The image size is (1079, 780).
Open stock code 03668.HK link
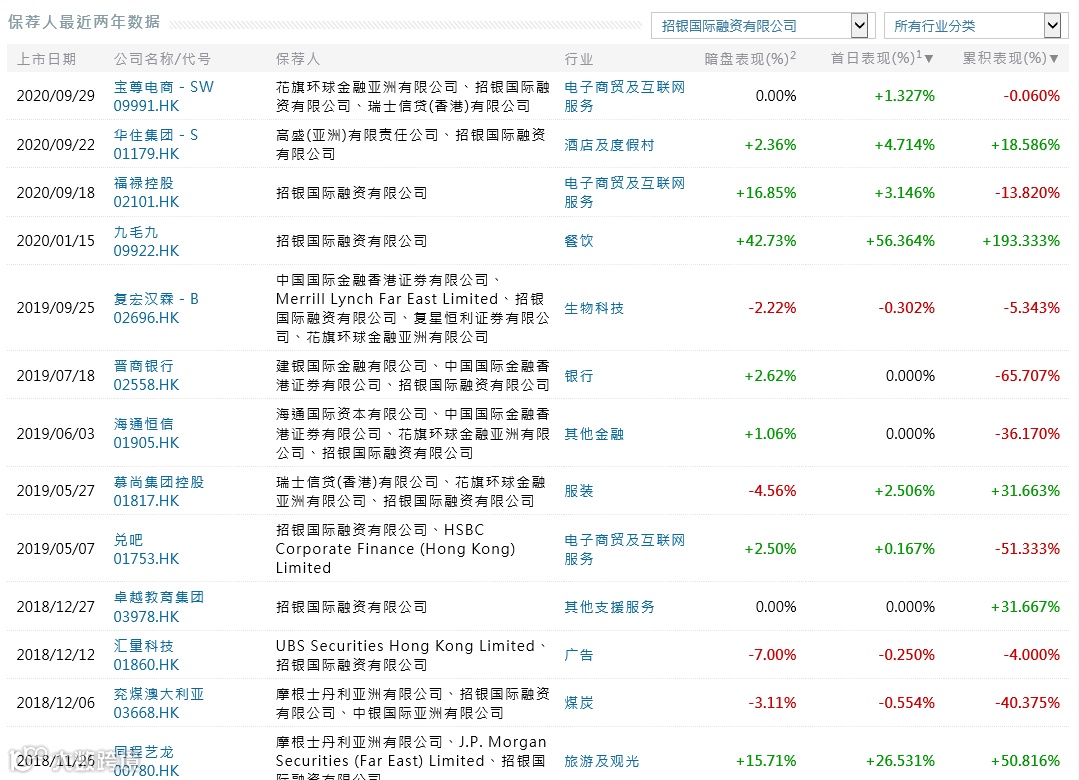(x=146, y=713)
